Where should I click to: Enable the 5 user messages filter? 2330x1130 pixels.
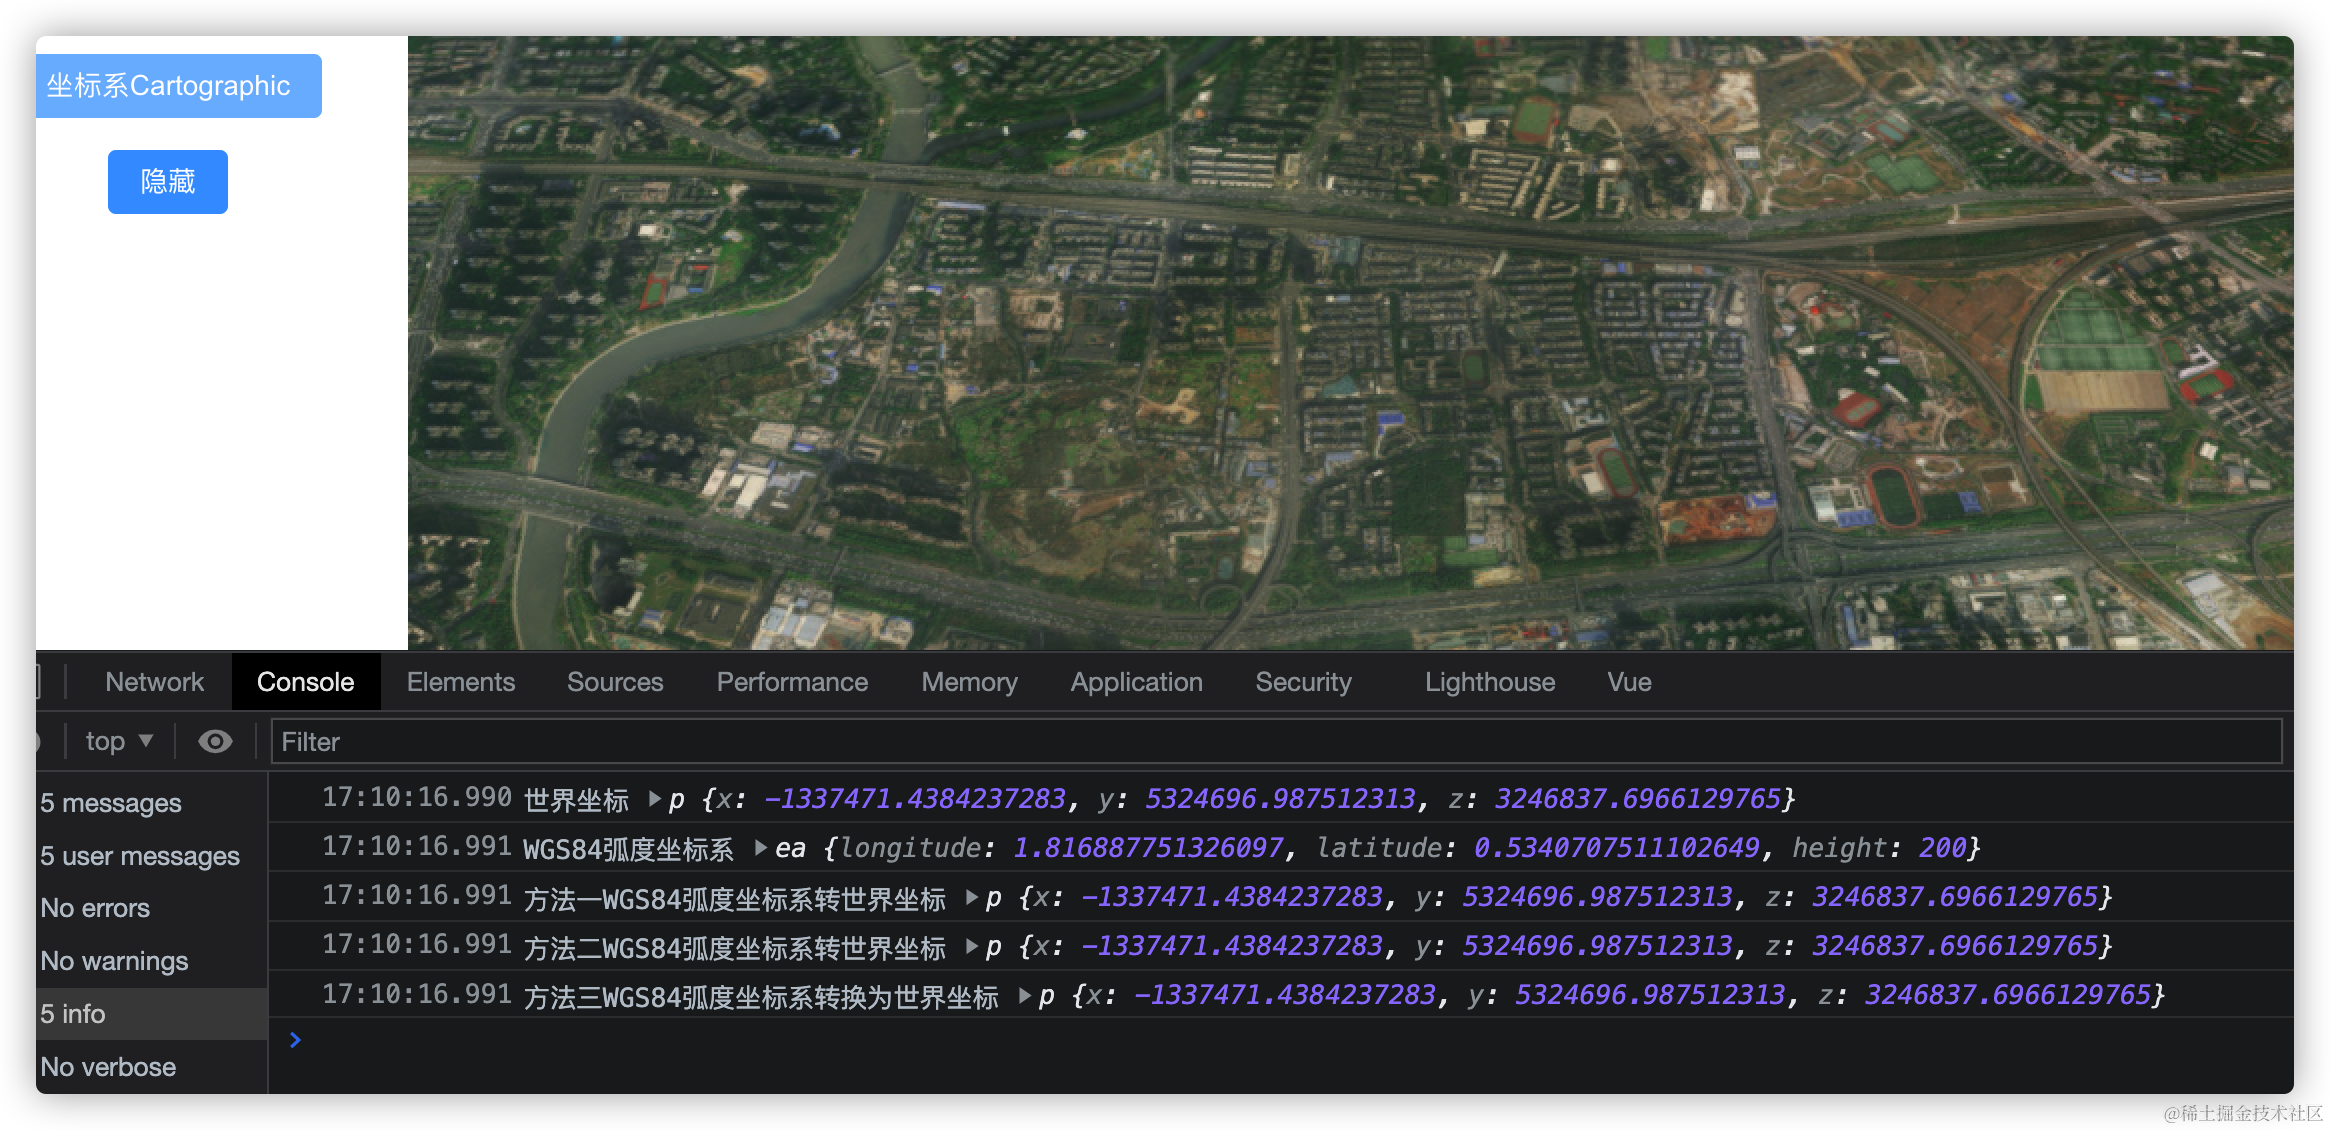pyautogui.click(x=138, y=856)
